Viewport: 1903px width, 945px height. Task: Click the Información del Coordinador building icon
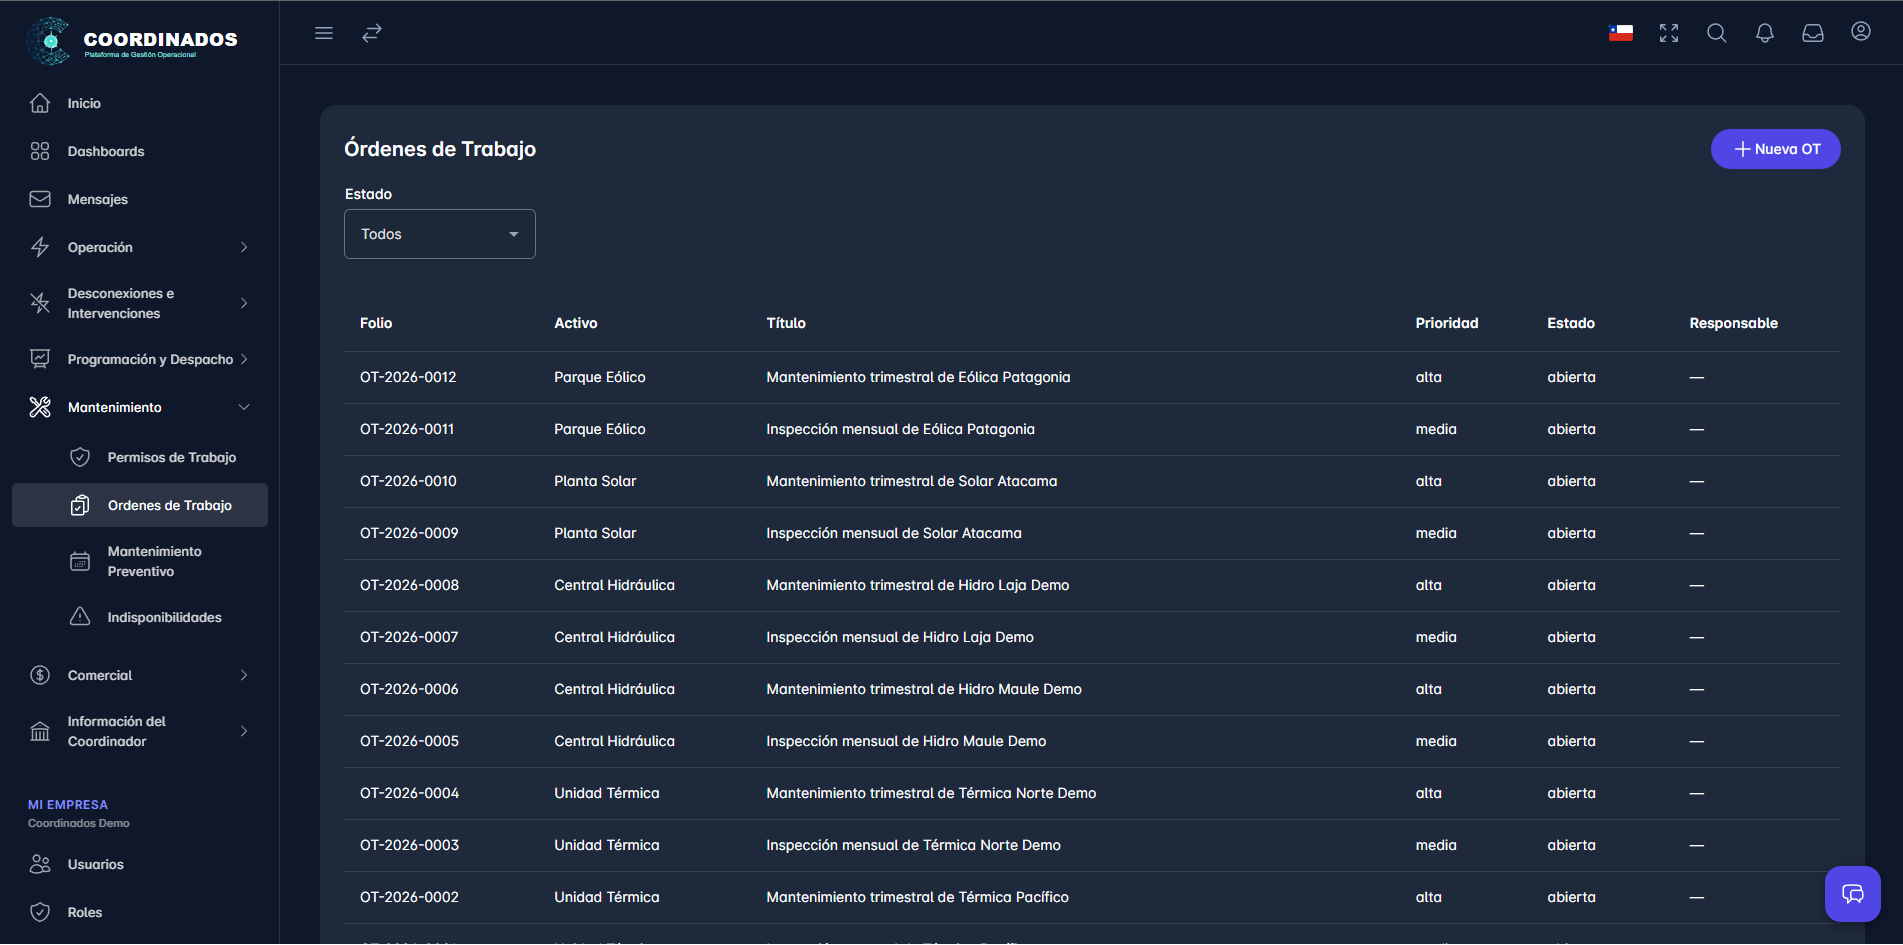pyautogui.click(x=40, y=731)
